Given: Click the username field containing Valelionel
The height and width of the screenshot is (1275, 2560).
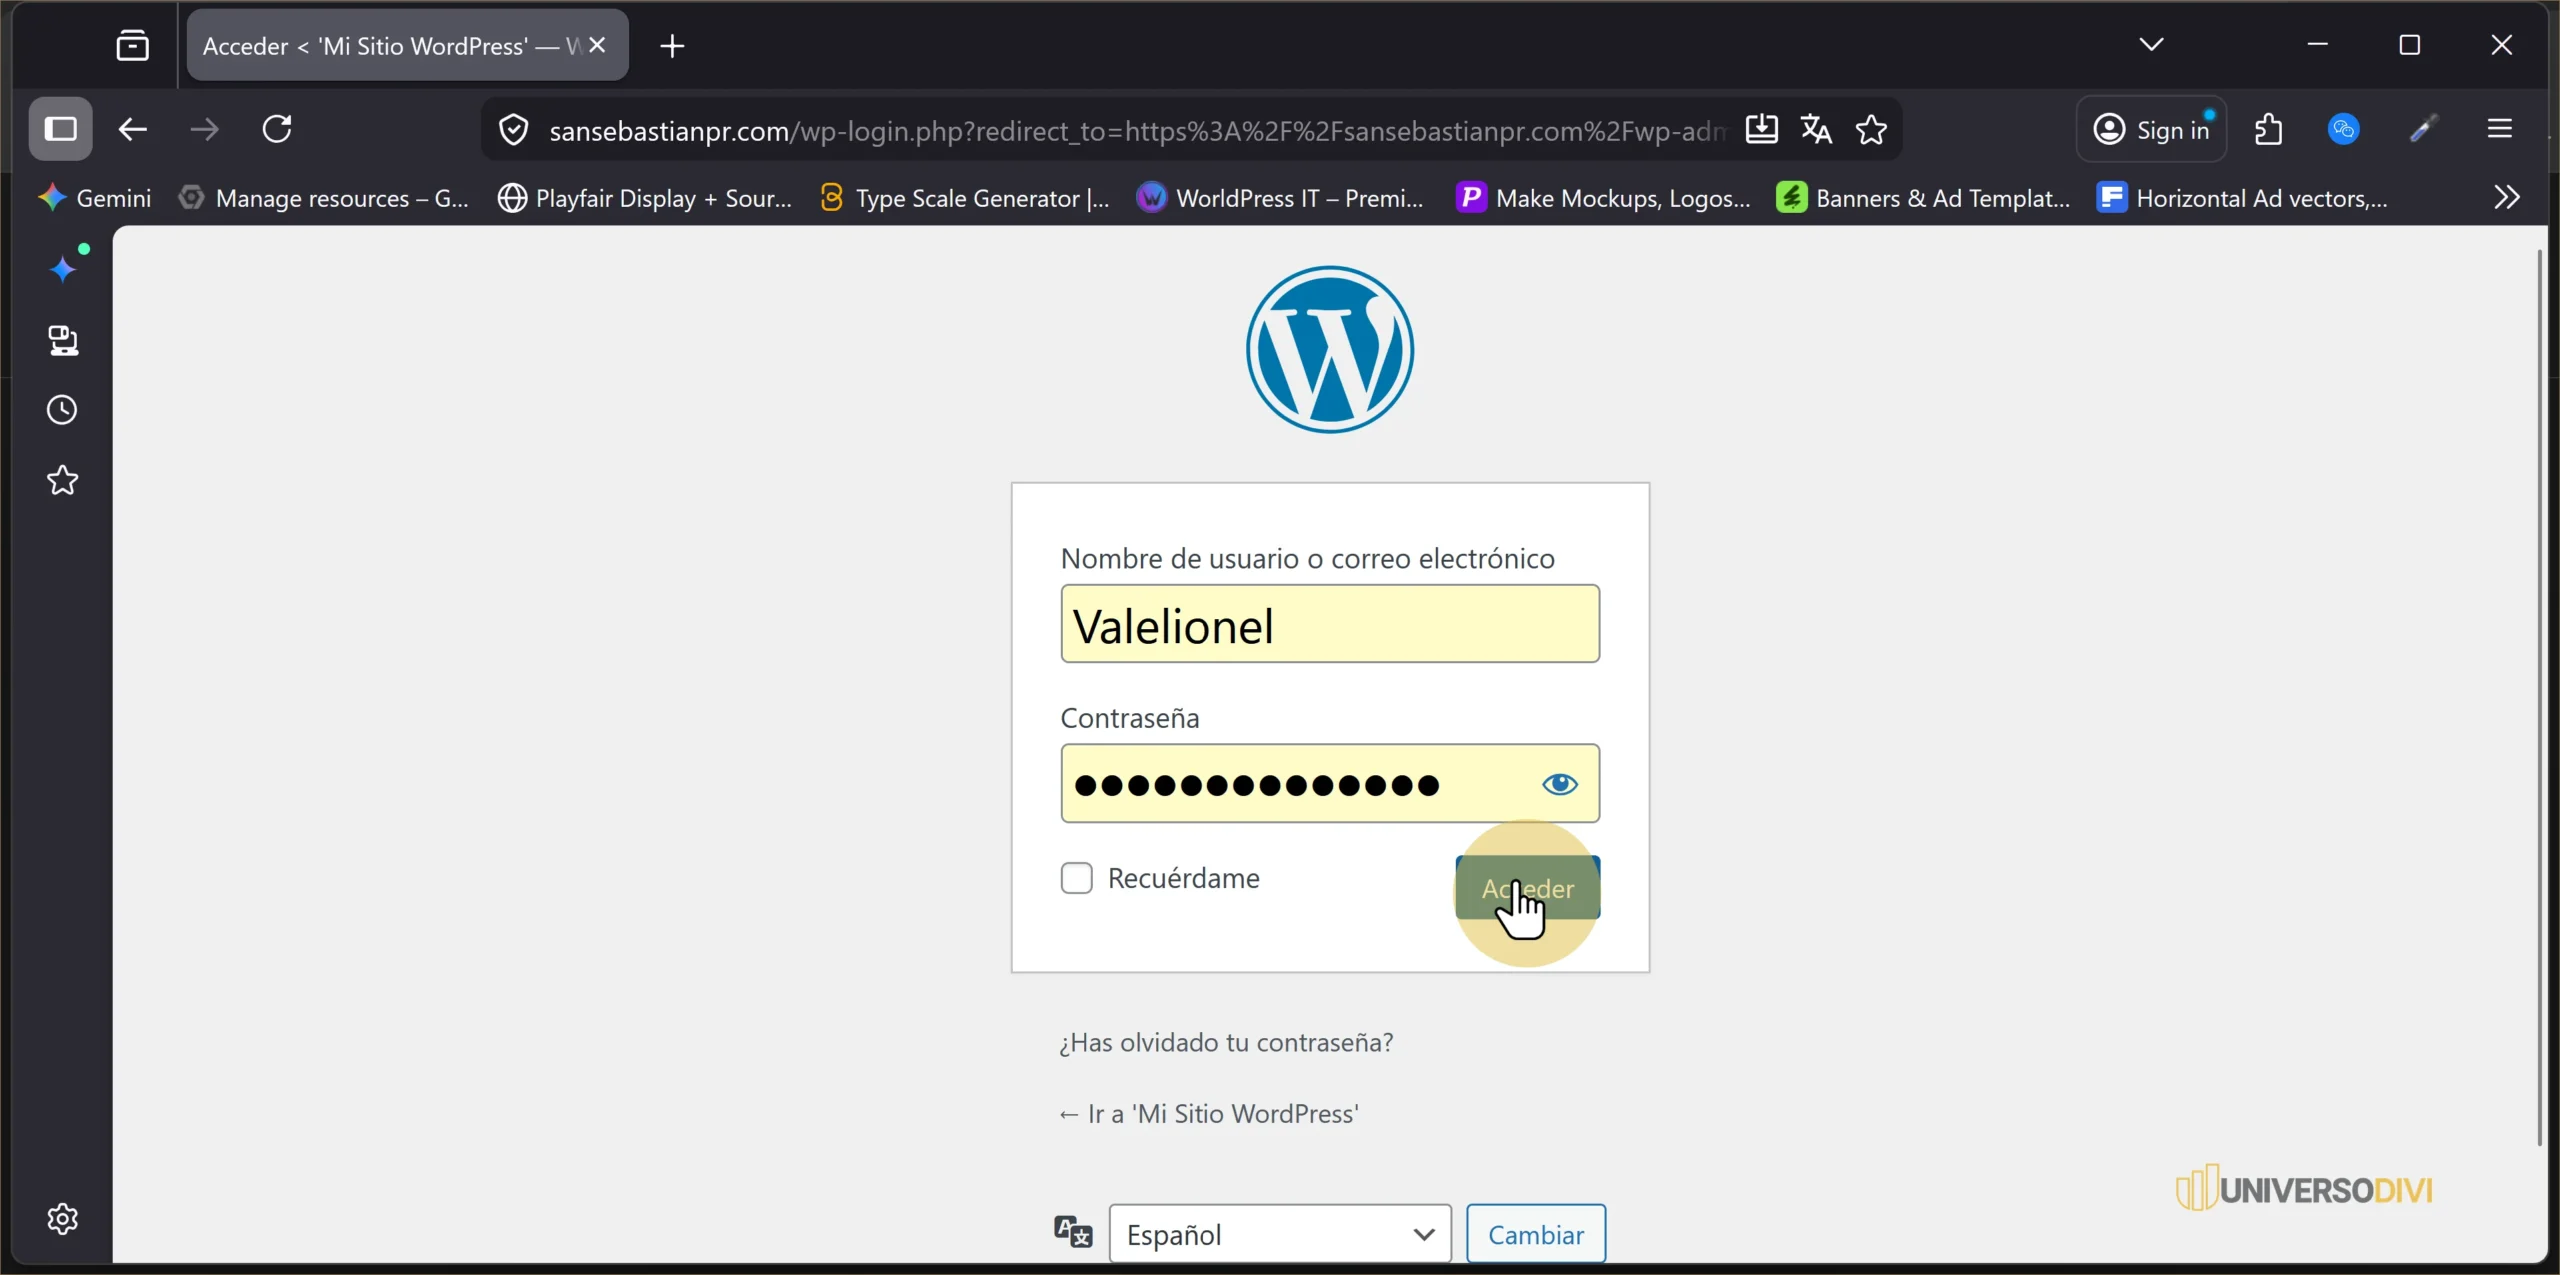Looking at the screenshot, I should tap(1330, 624).
